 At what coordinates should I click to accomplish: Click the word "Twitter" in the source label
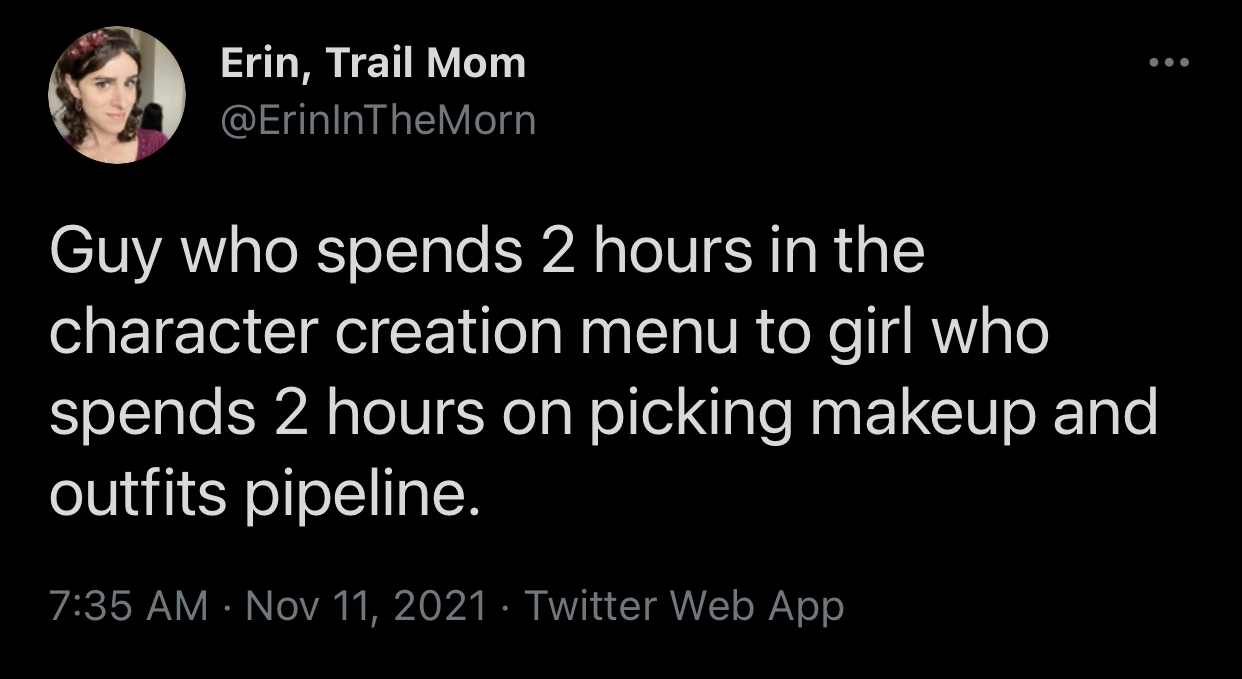click(589, 606)
